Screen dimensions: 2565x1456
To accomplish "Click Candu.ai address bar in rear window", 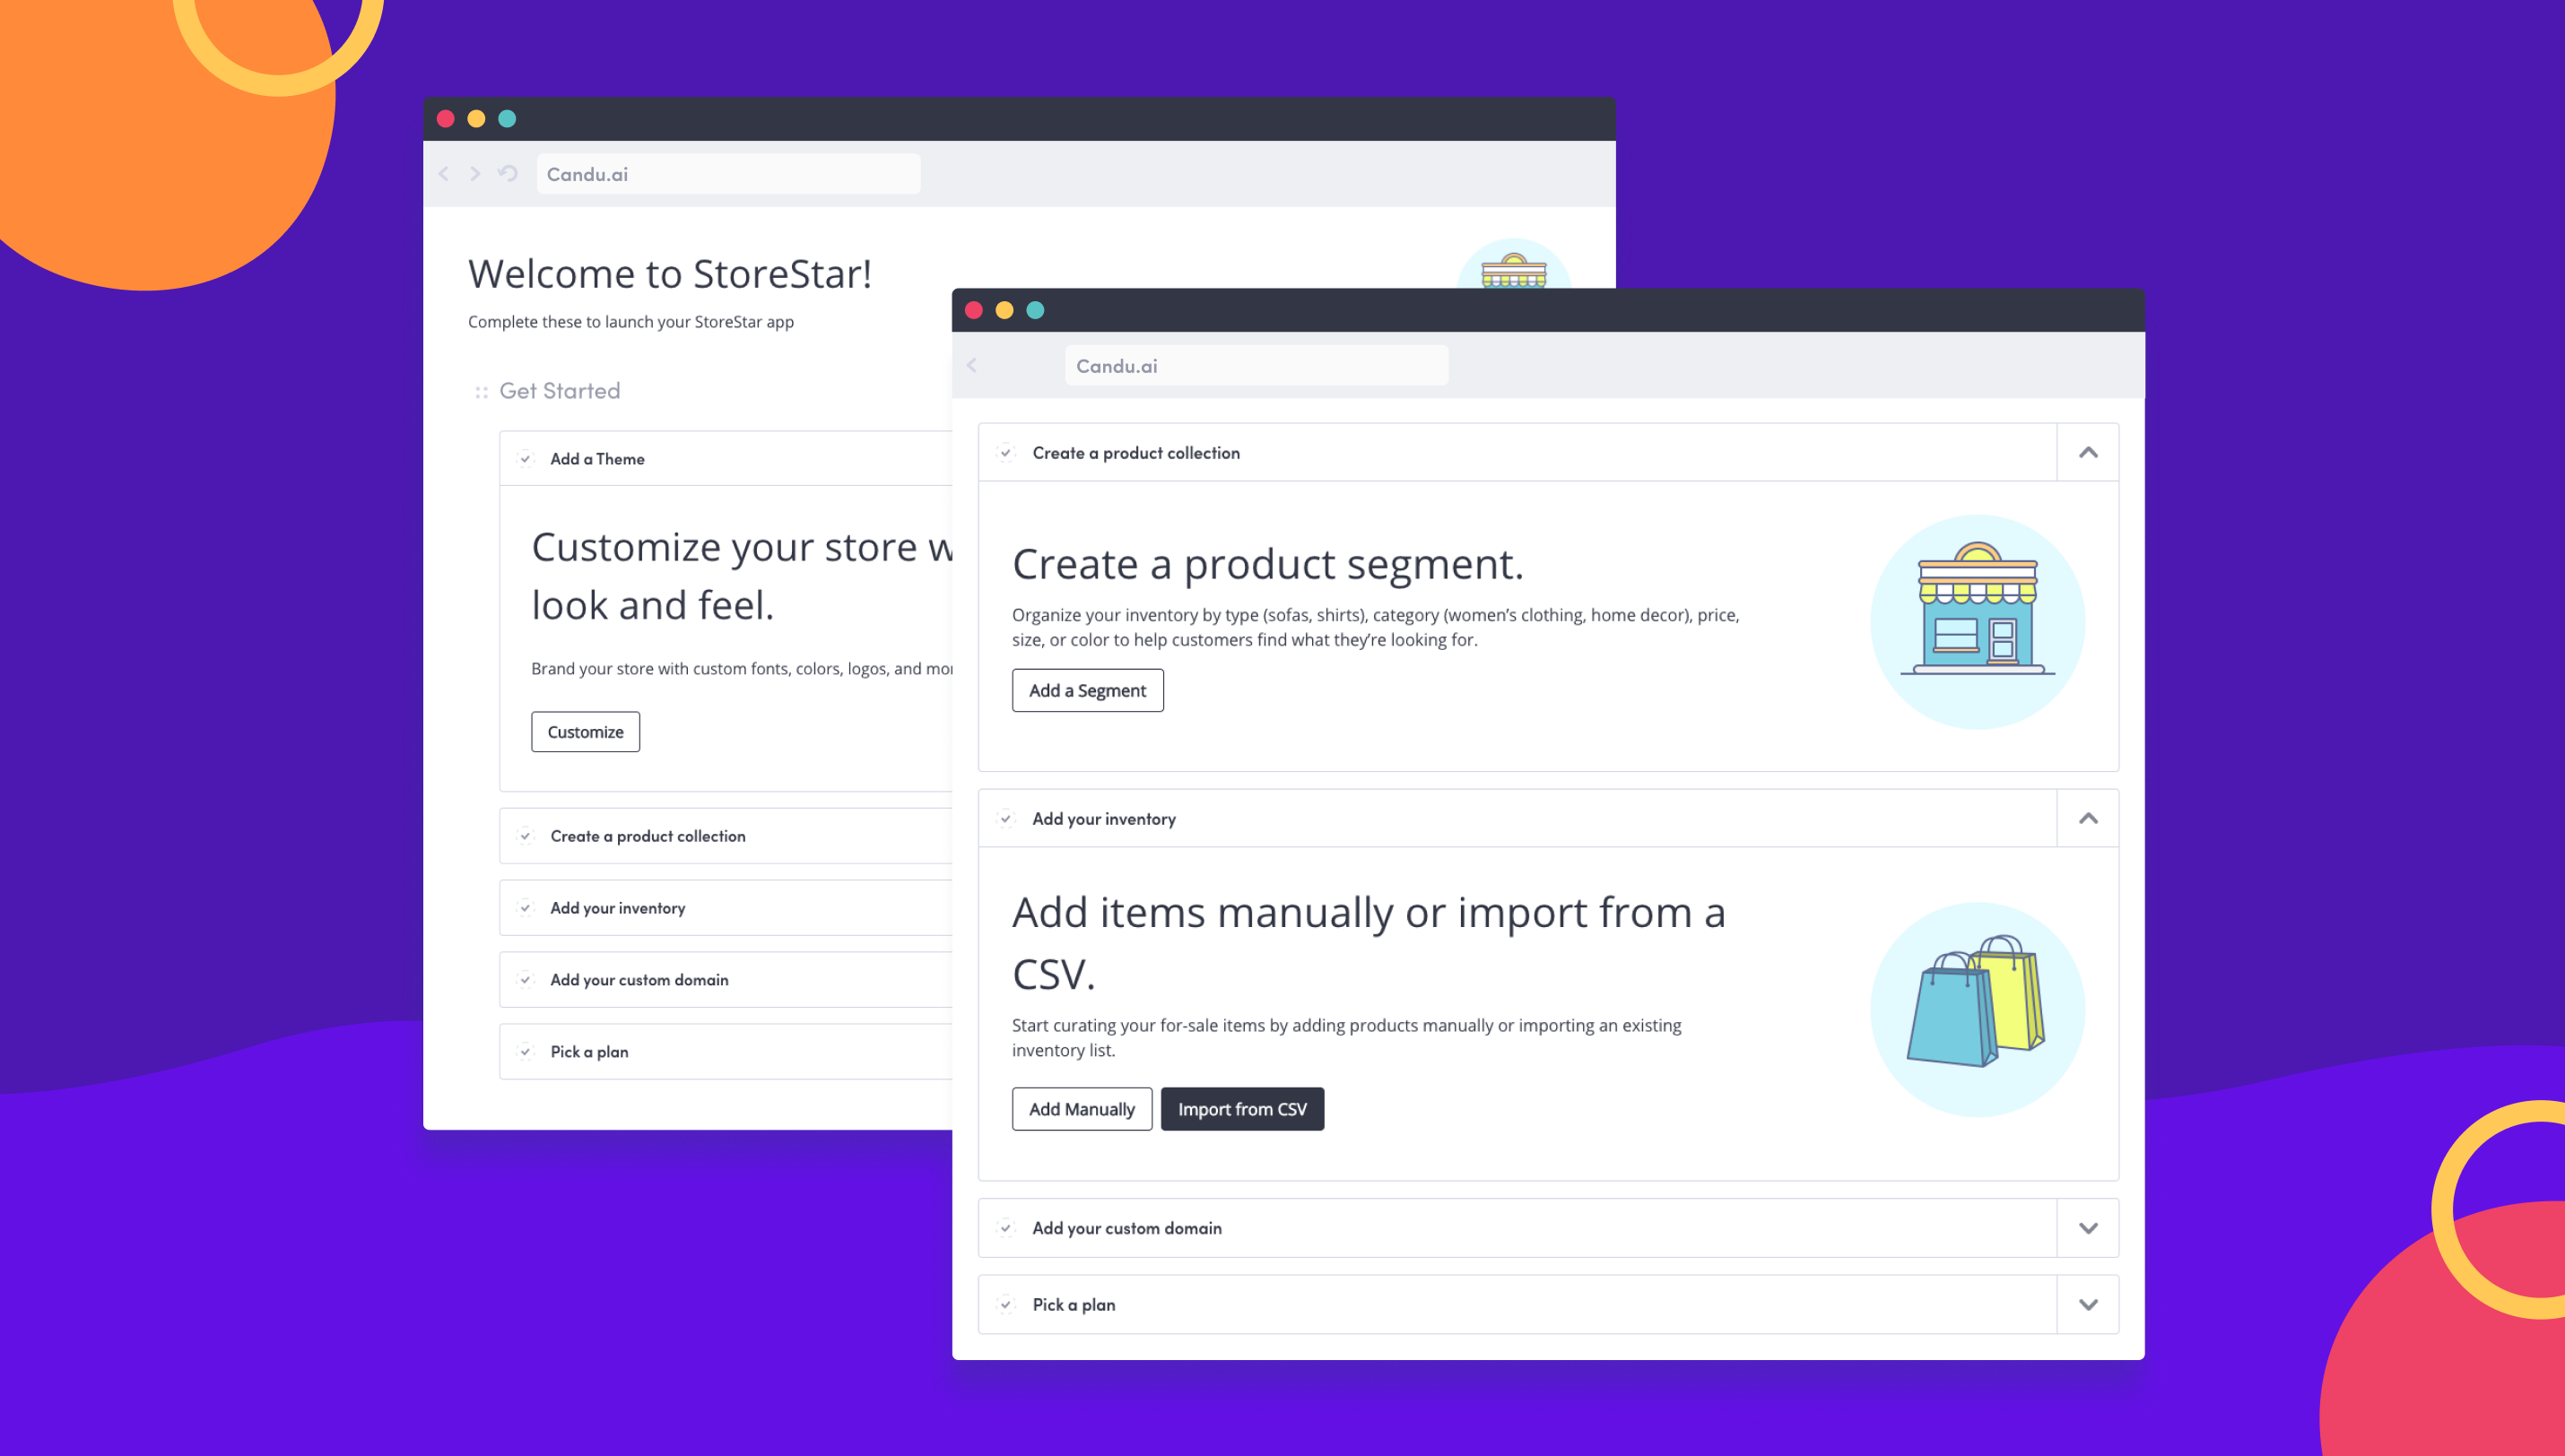I will tap(728, 174).
